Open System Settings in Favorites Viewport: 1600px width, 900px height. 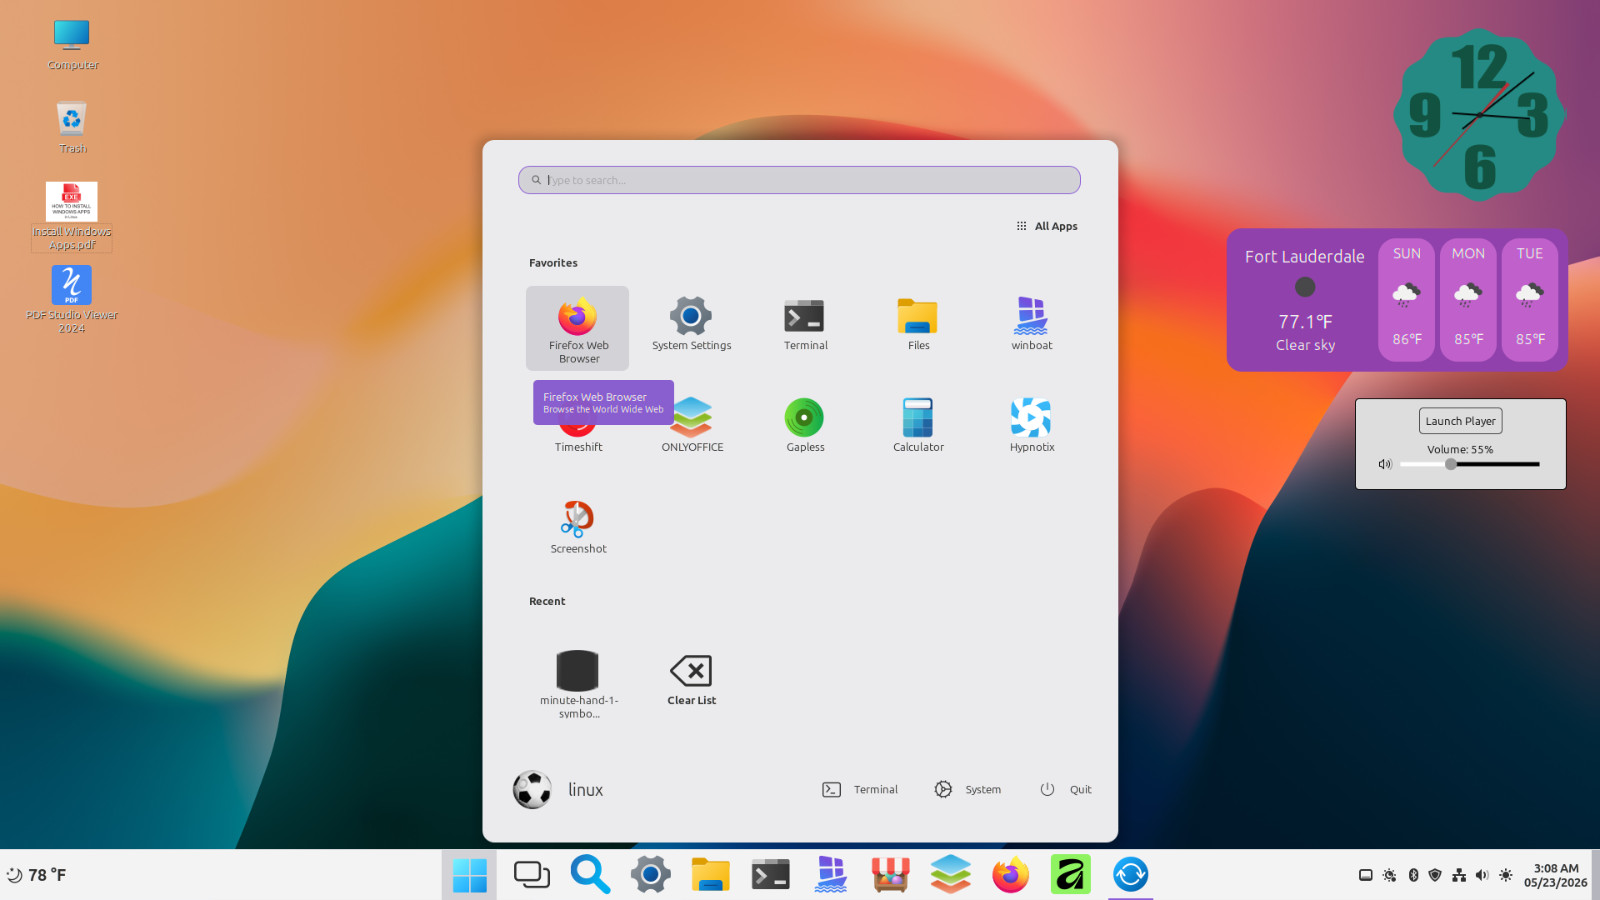tap(691, 323)
